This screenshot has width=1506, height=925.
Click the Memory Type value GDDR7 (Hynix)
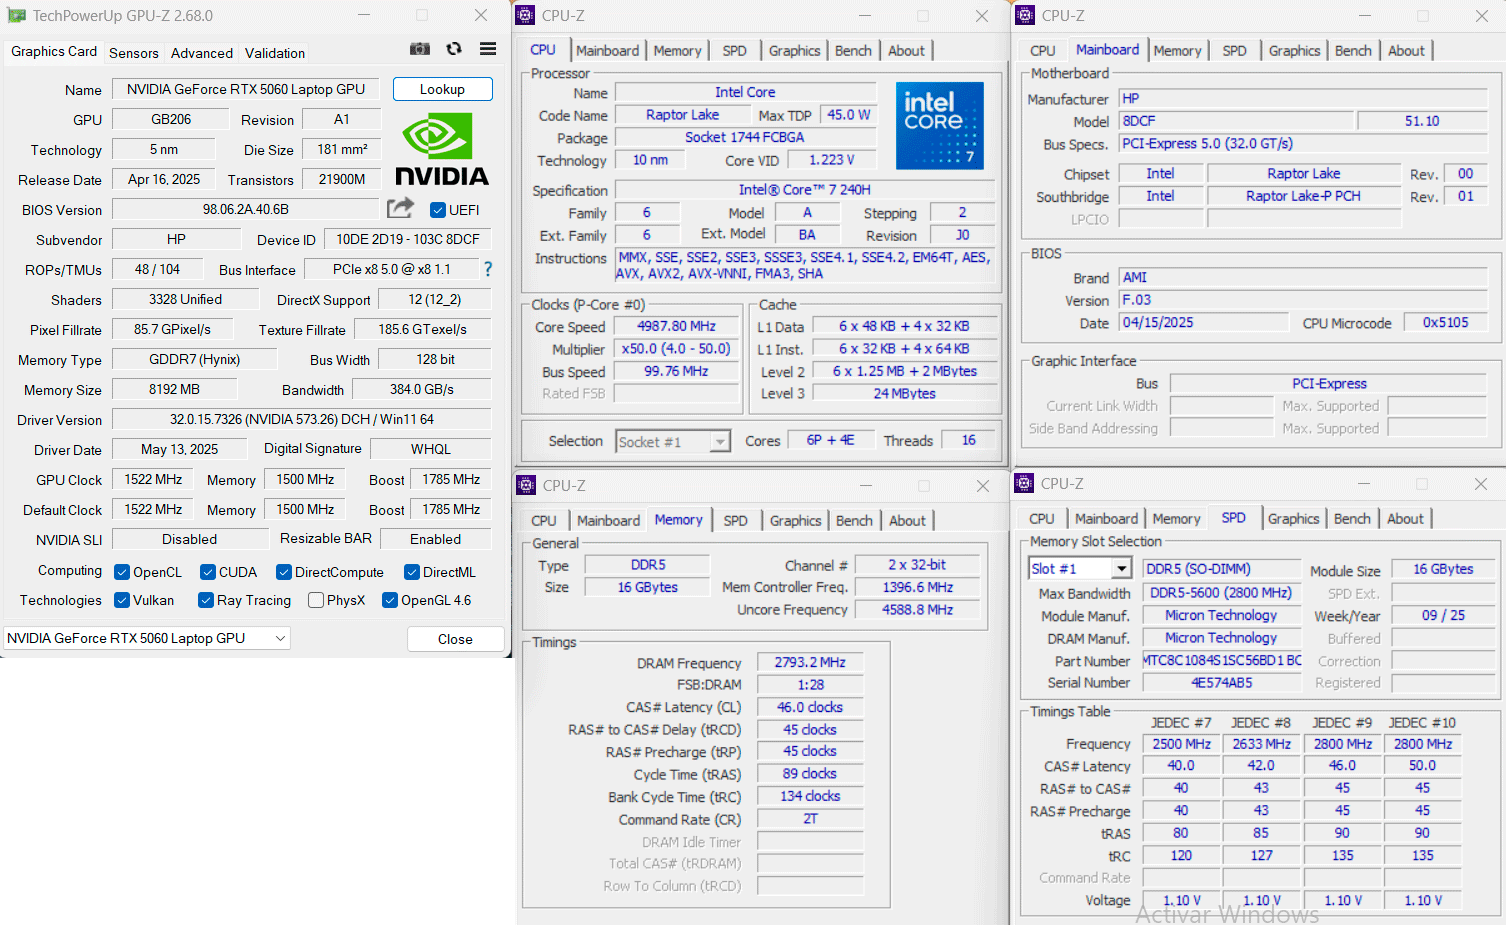click(x=195, y=359)
